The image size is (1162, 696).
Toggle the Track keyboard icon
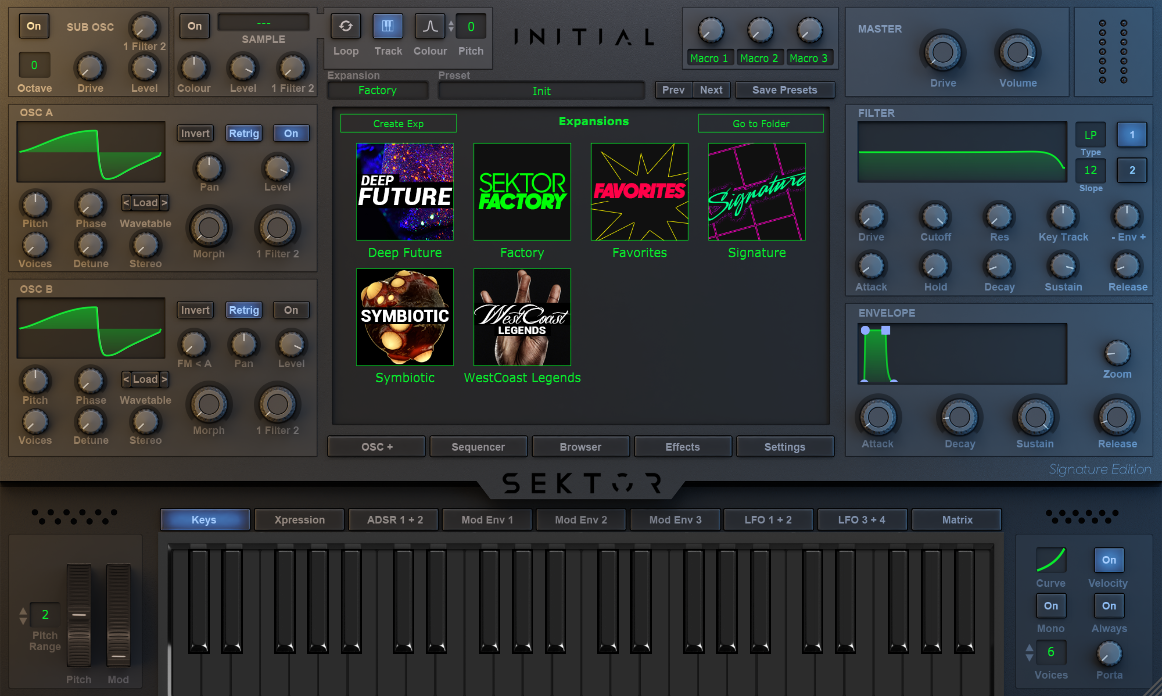[388, 27]
